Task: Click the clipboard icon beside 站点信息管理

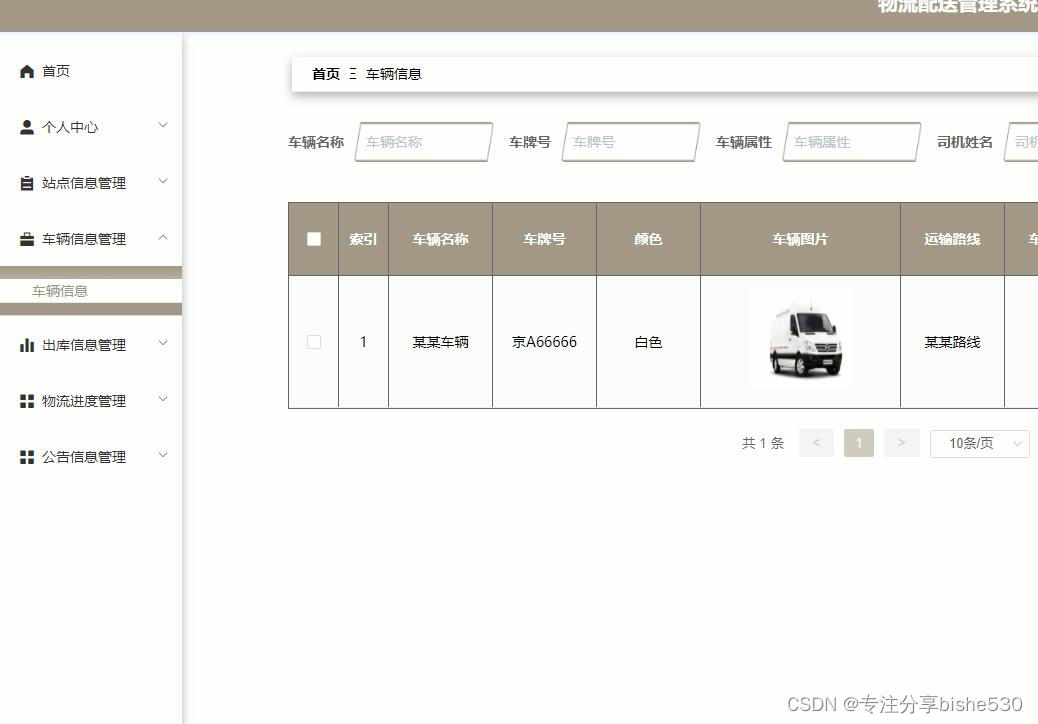Action: (x=26, y=183)
